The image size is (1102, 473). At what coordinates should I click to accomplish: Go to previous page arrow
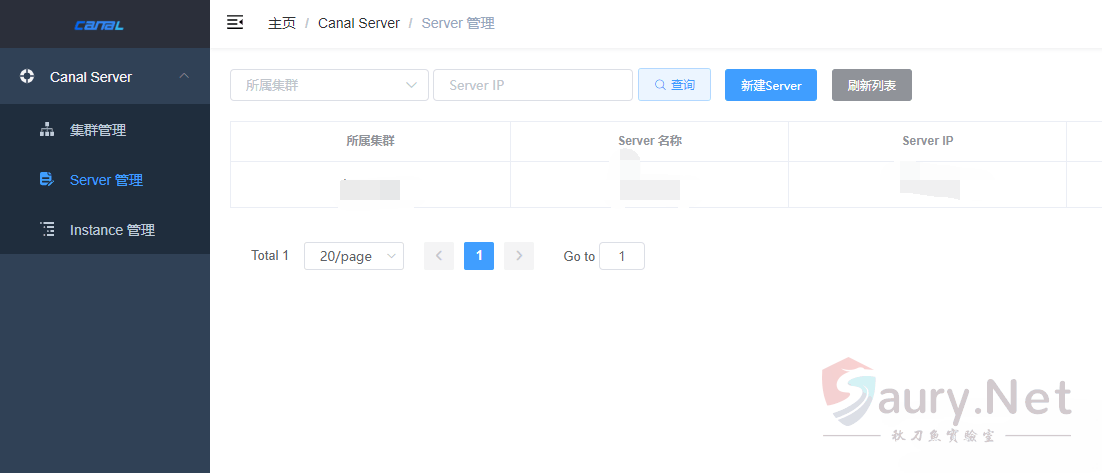pyautogui.click(x=439, y=256)
